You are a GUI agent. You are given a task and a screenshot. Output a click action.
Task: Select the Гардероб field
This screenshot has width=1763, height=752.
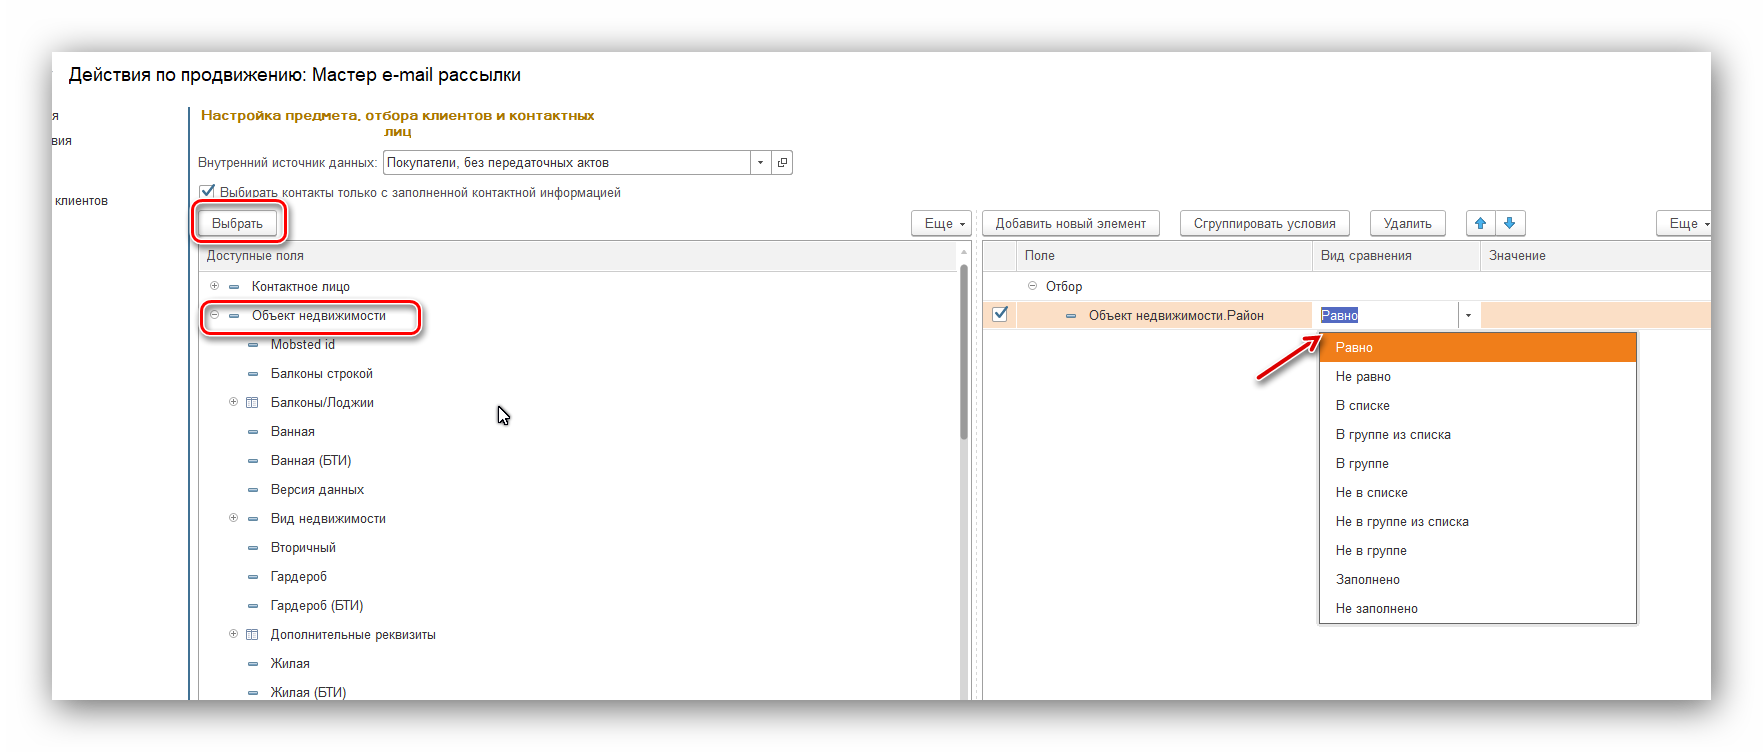(299, 577)
